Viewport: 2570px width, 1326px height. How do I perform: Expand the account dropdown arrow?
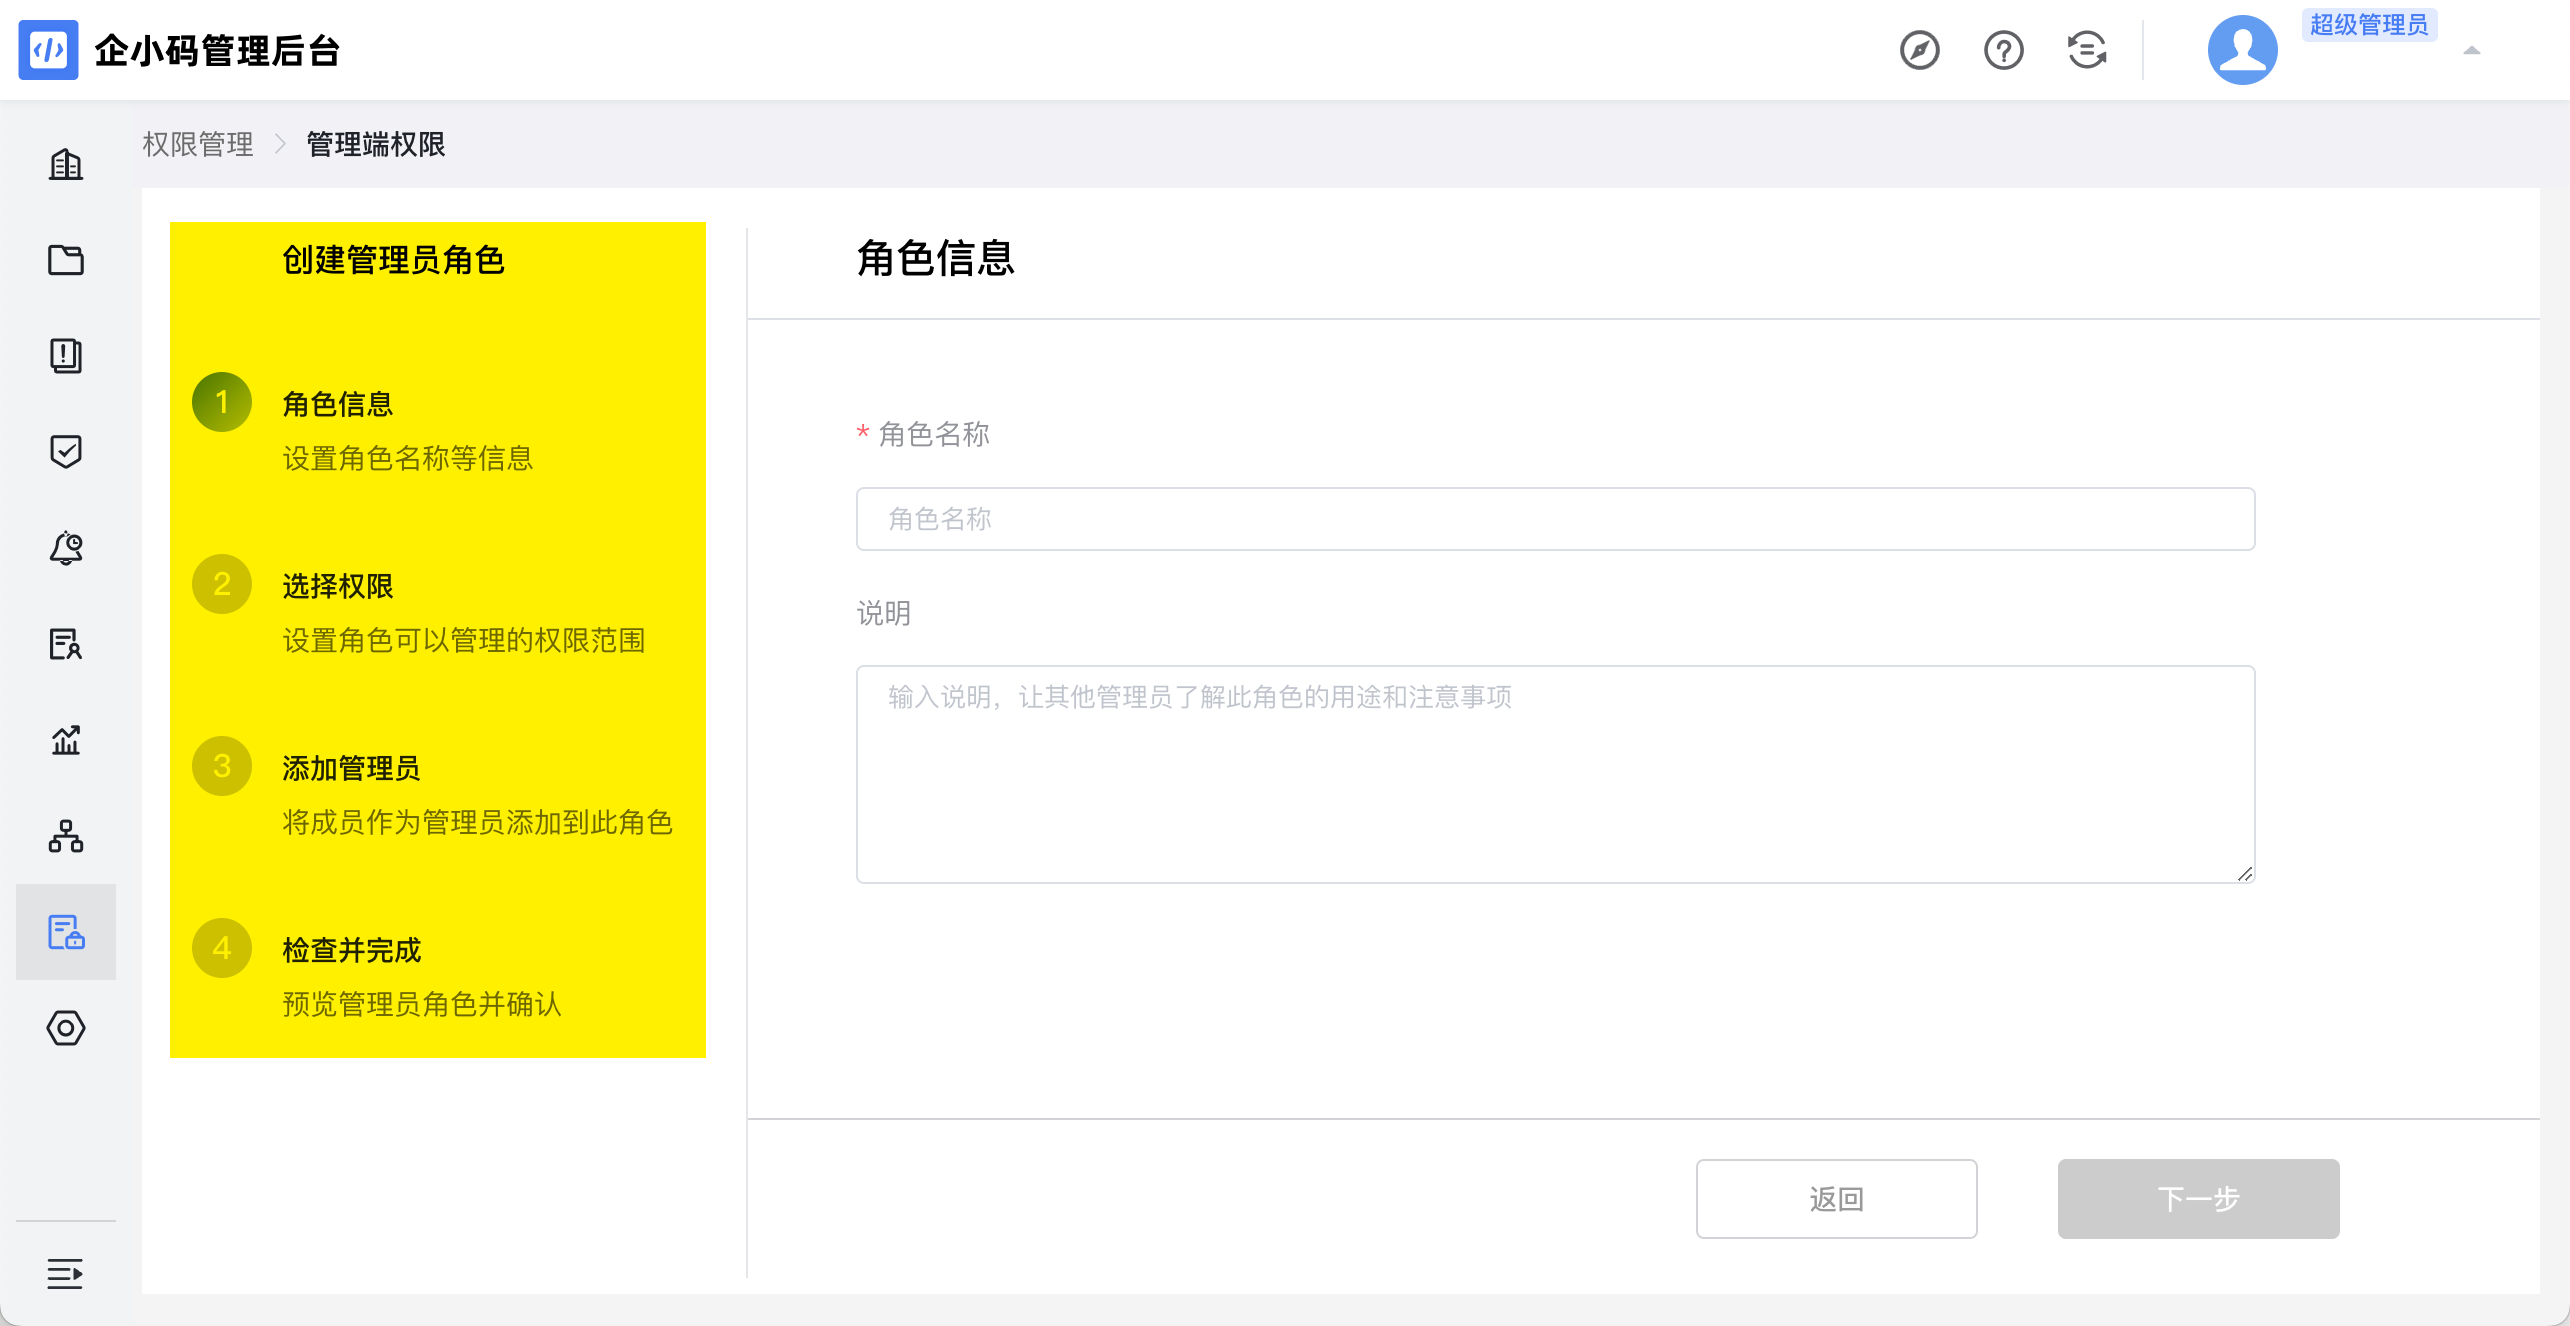2471,50
